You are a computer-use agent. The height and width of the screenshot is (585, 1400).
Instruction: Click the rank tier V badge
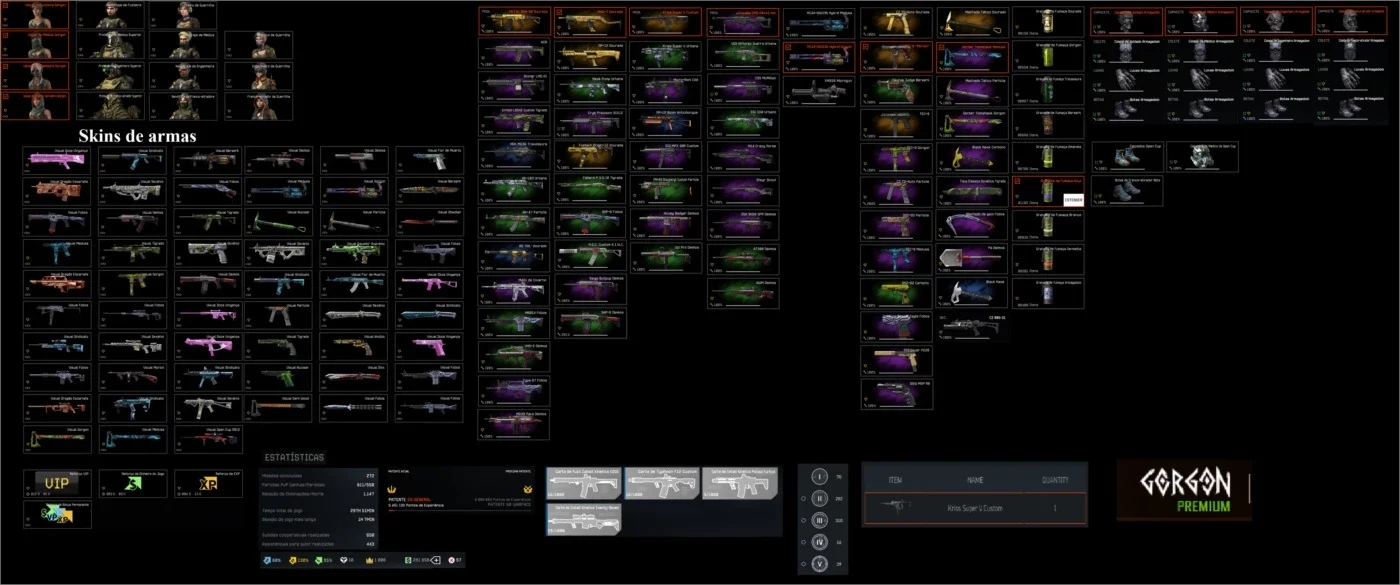point(820,564)
